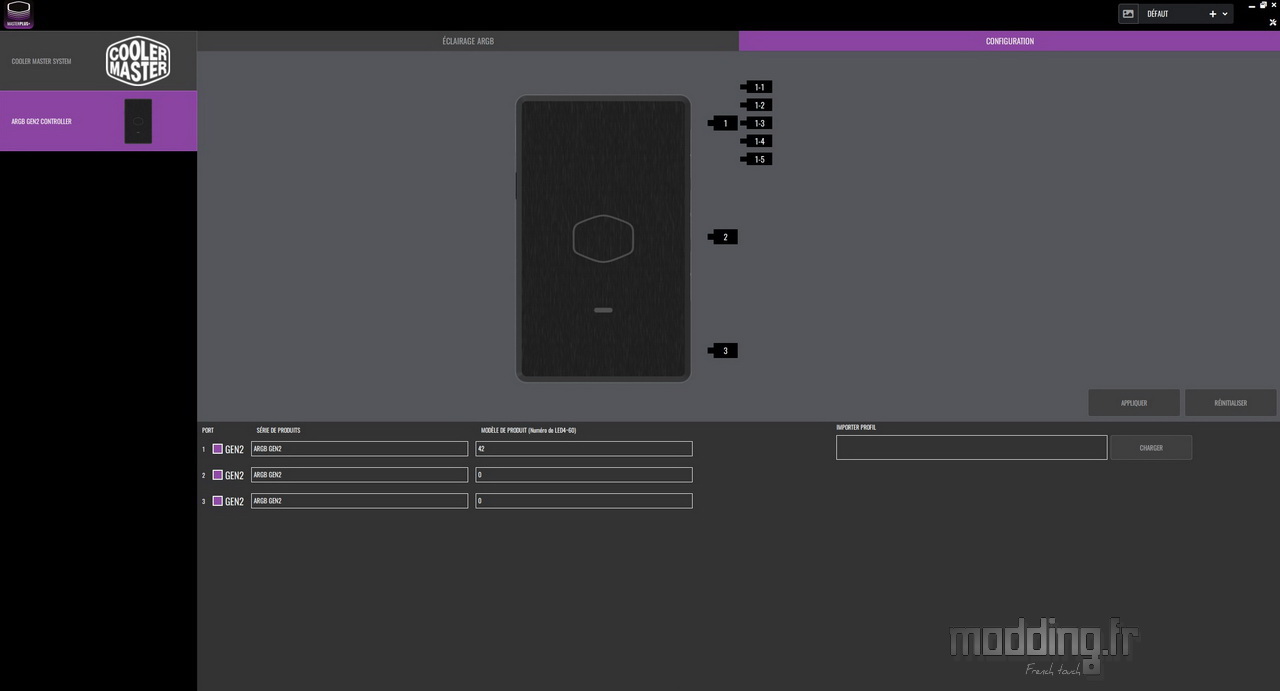Click the Charger button

click(x=1151, y=448)
